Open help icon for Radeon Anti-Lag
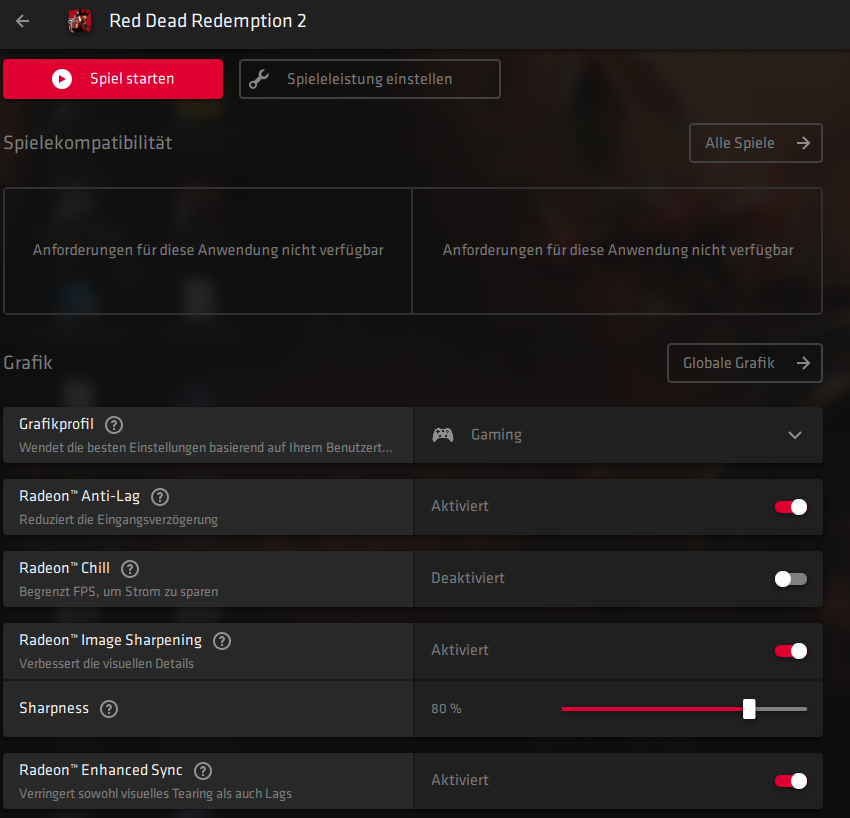The image size is (850, 818). coord(160,497)
